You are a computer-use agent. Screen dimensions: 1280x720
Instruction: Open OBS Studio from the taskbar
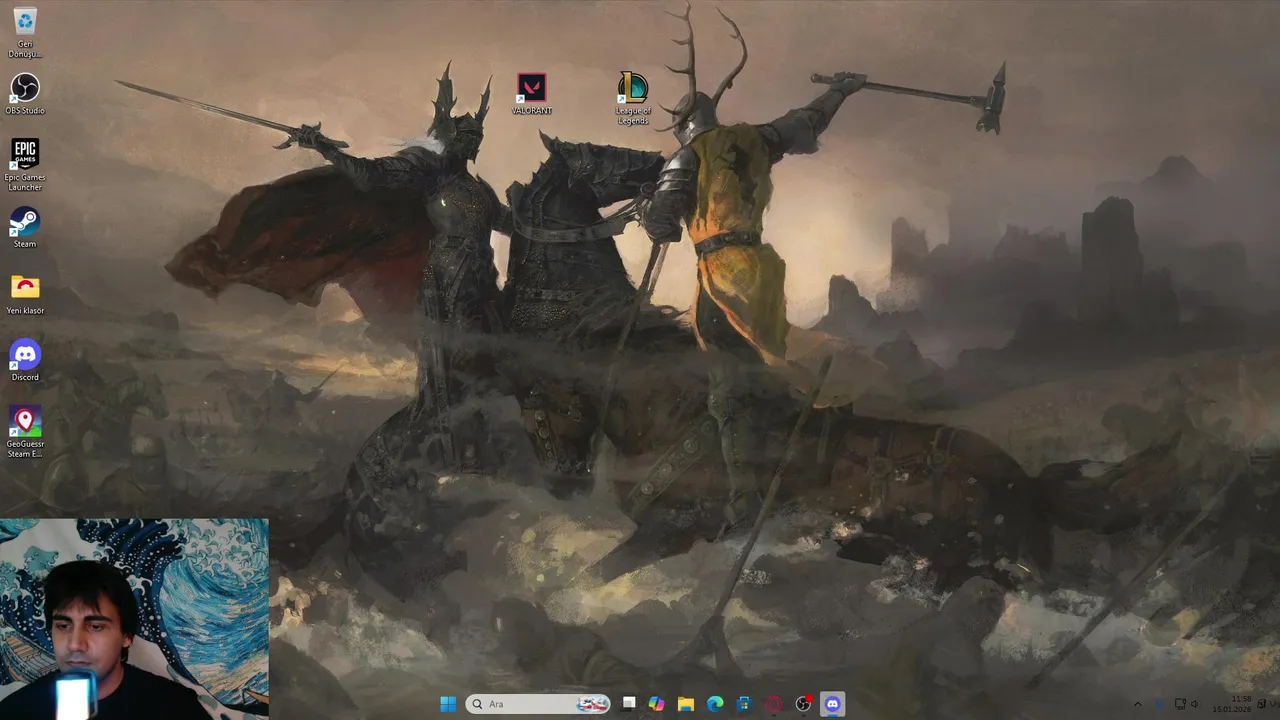click(x=803, y=704)
